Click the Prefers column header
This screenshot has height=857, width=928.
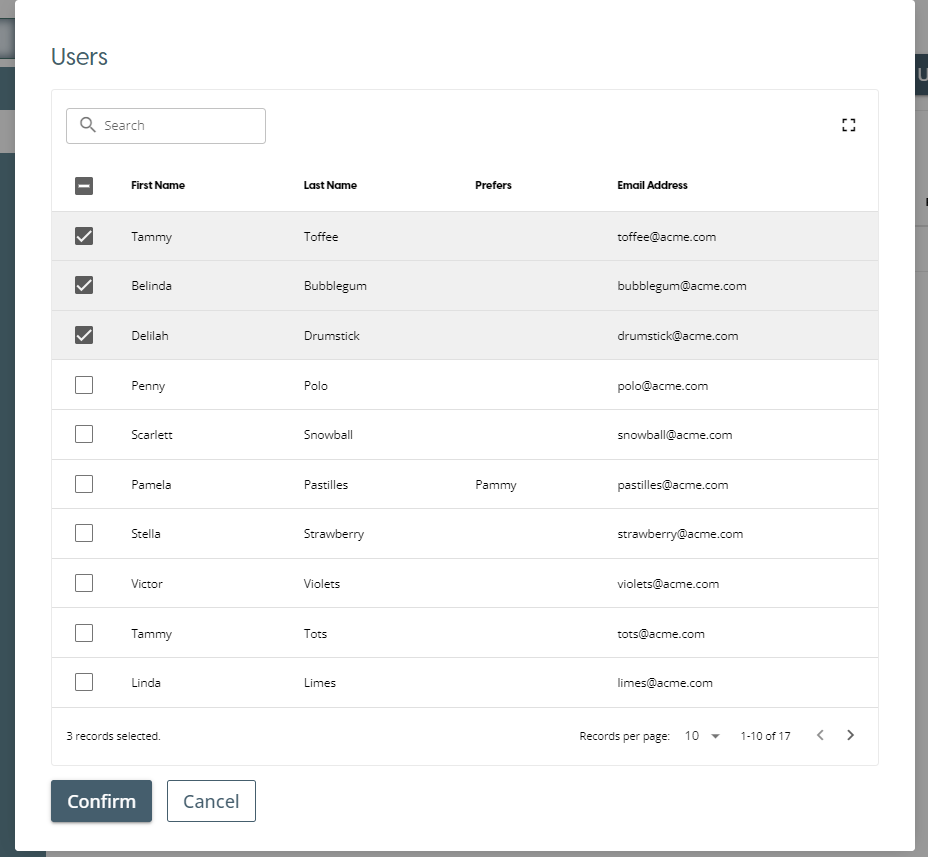[493, 185]
